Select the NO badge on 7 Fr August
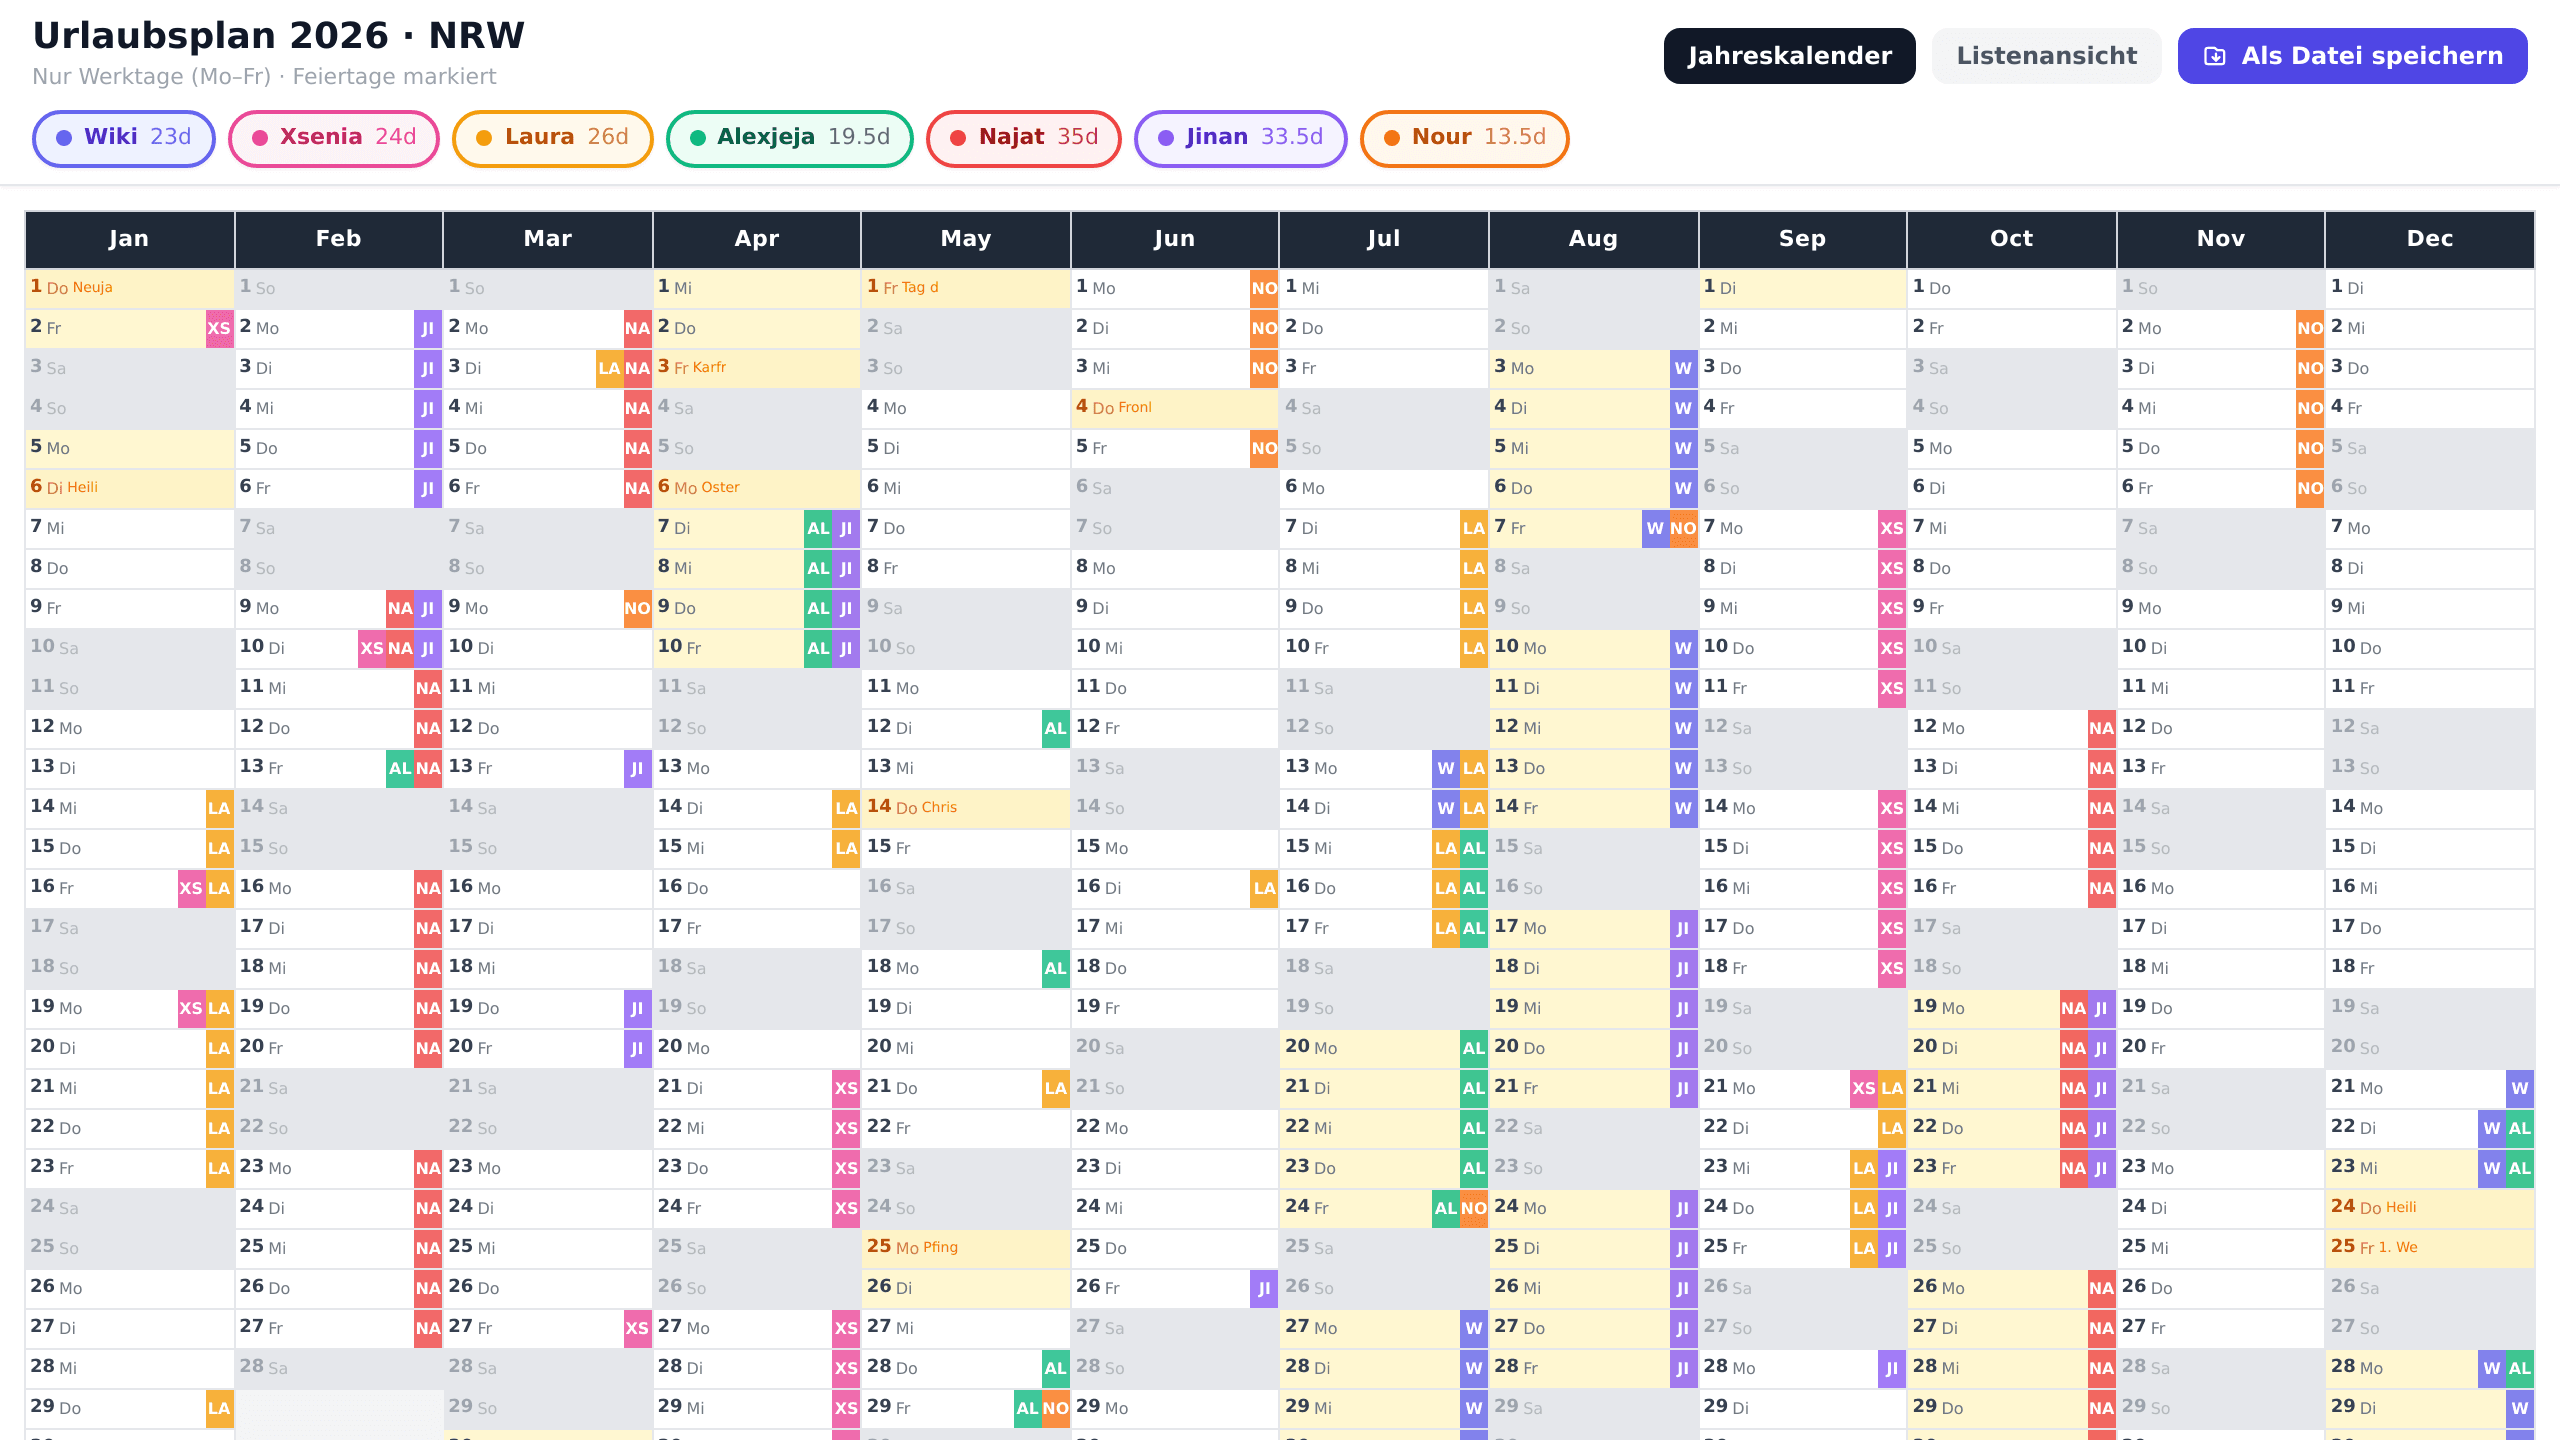The height and width of the screenshot is (1440, 2560). click(1683, 528)
